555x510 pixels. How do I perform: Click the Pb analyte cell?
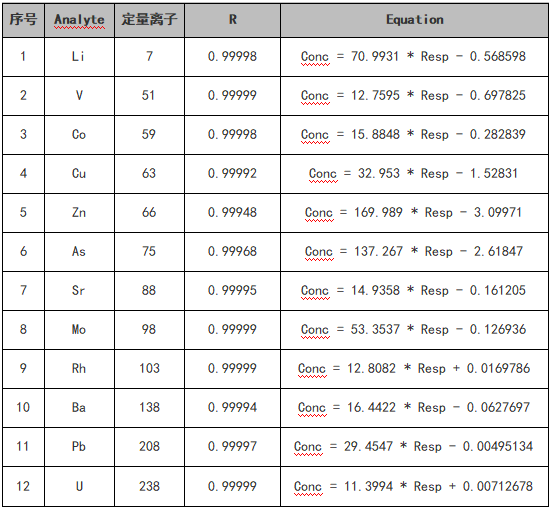point(79,447)
